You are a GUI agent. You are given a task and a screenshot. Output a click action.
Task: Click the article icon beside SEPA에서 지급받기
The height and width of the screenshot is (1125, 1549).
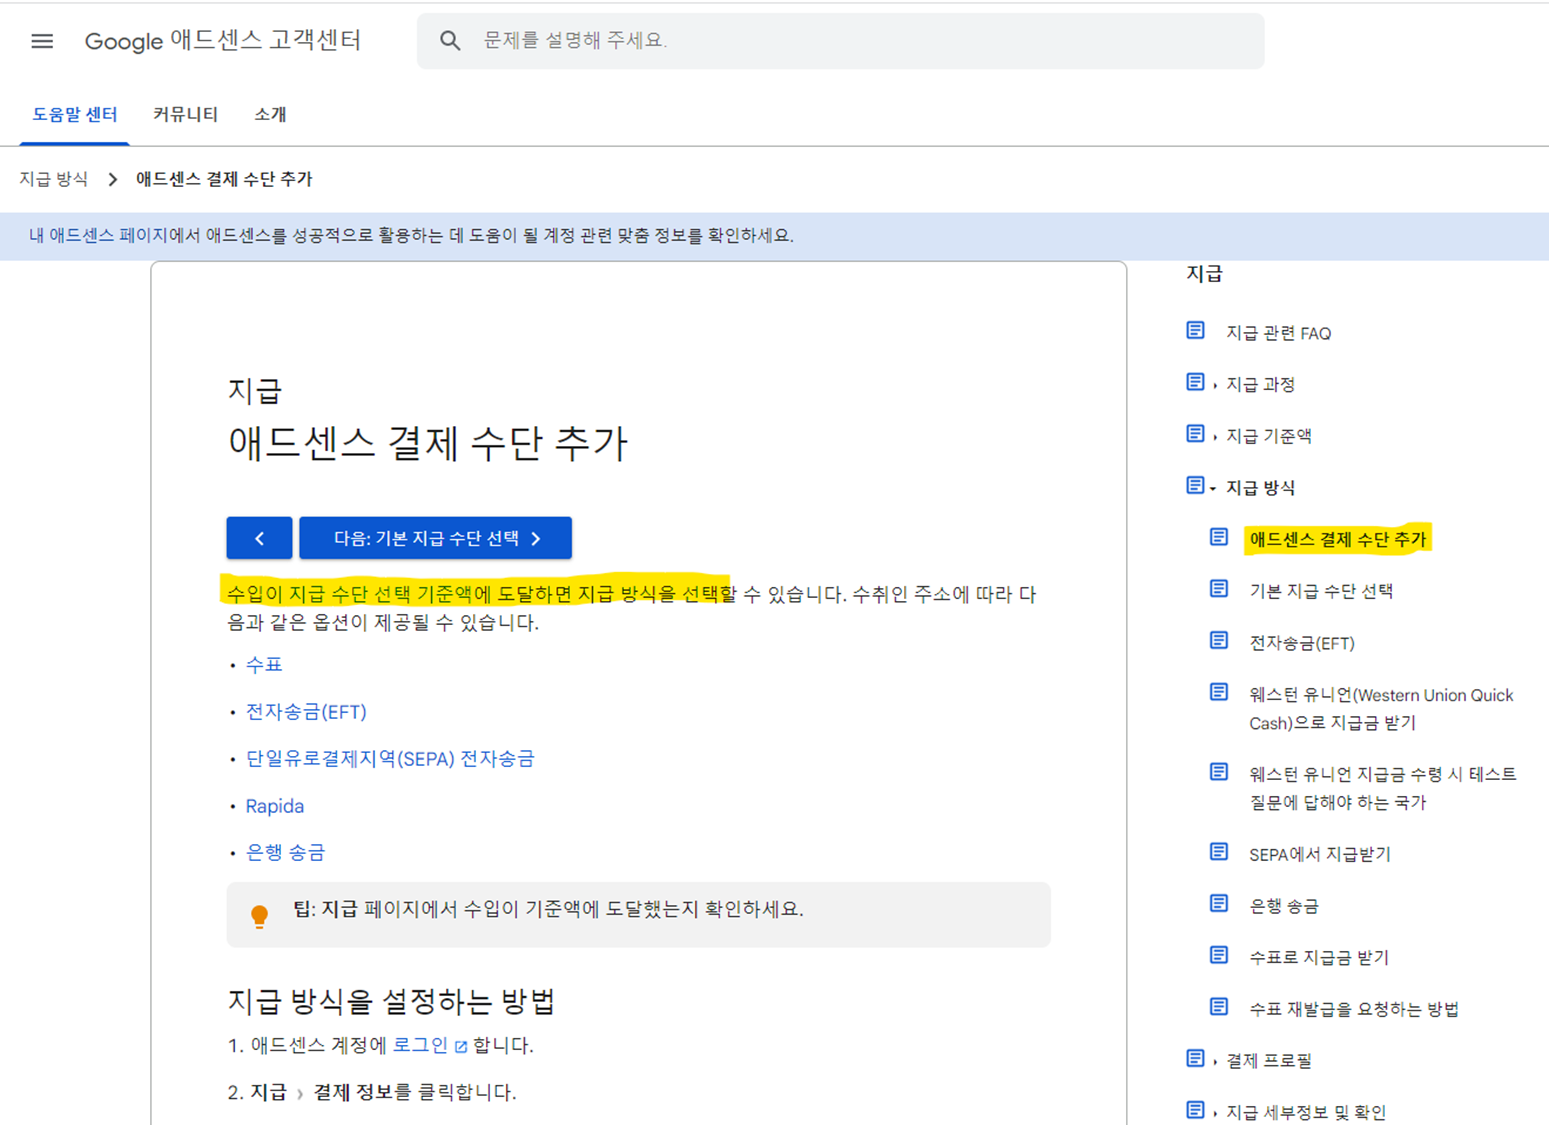[x=1219, y=851]
